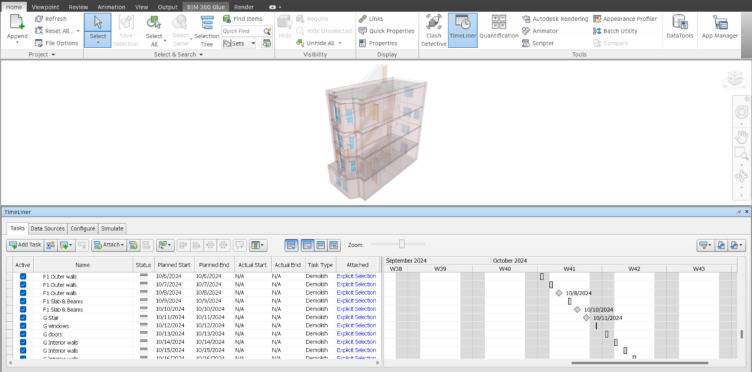Click the Insert Task icon next to Add Task
The height and width of the screenshot is (372, 752).
(x=50, y=245)
